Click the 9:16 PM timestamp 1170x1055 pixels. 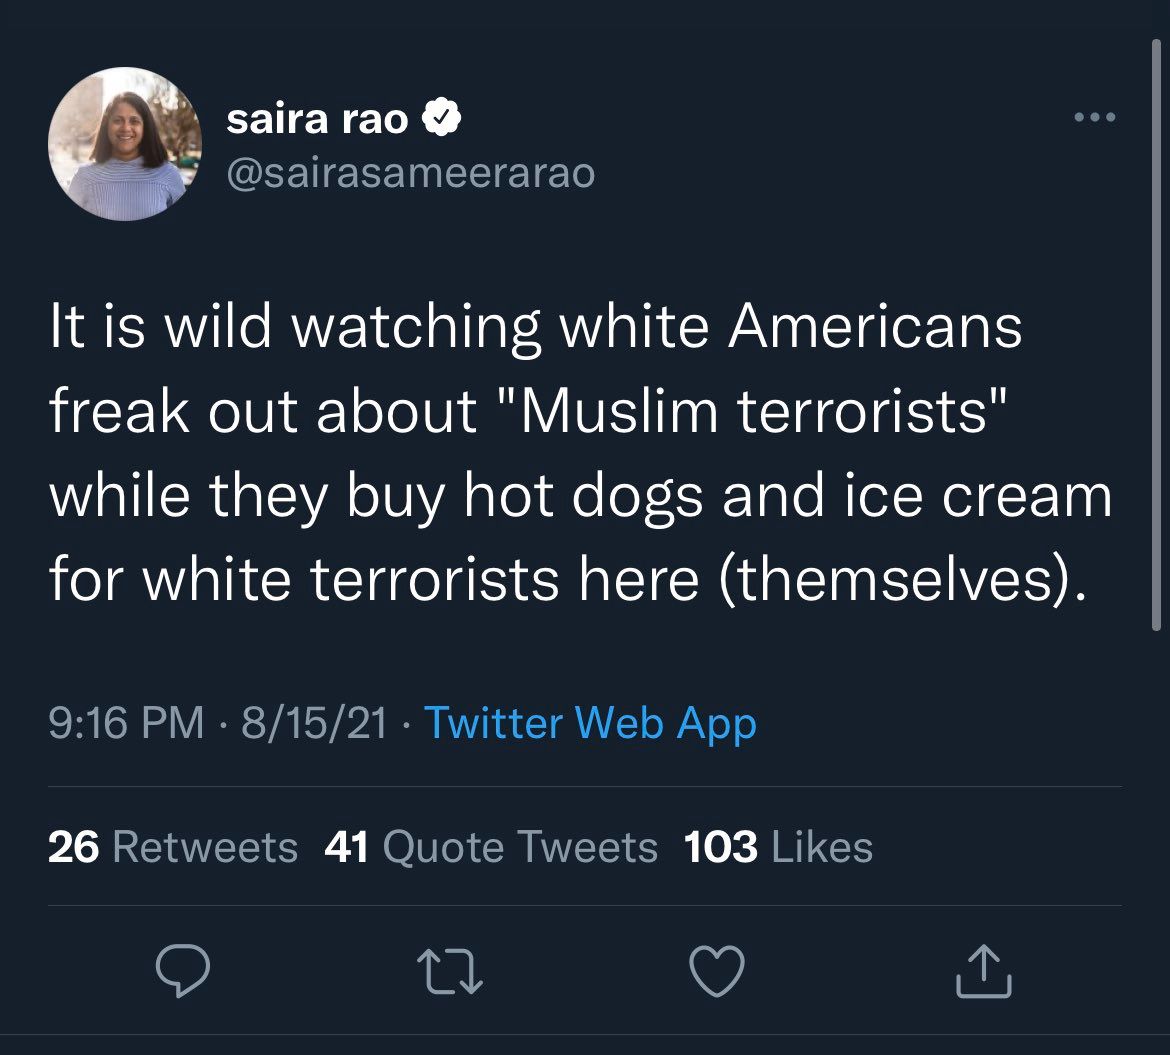[x=126, y=722]
